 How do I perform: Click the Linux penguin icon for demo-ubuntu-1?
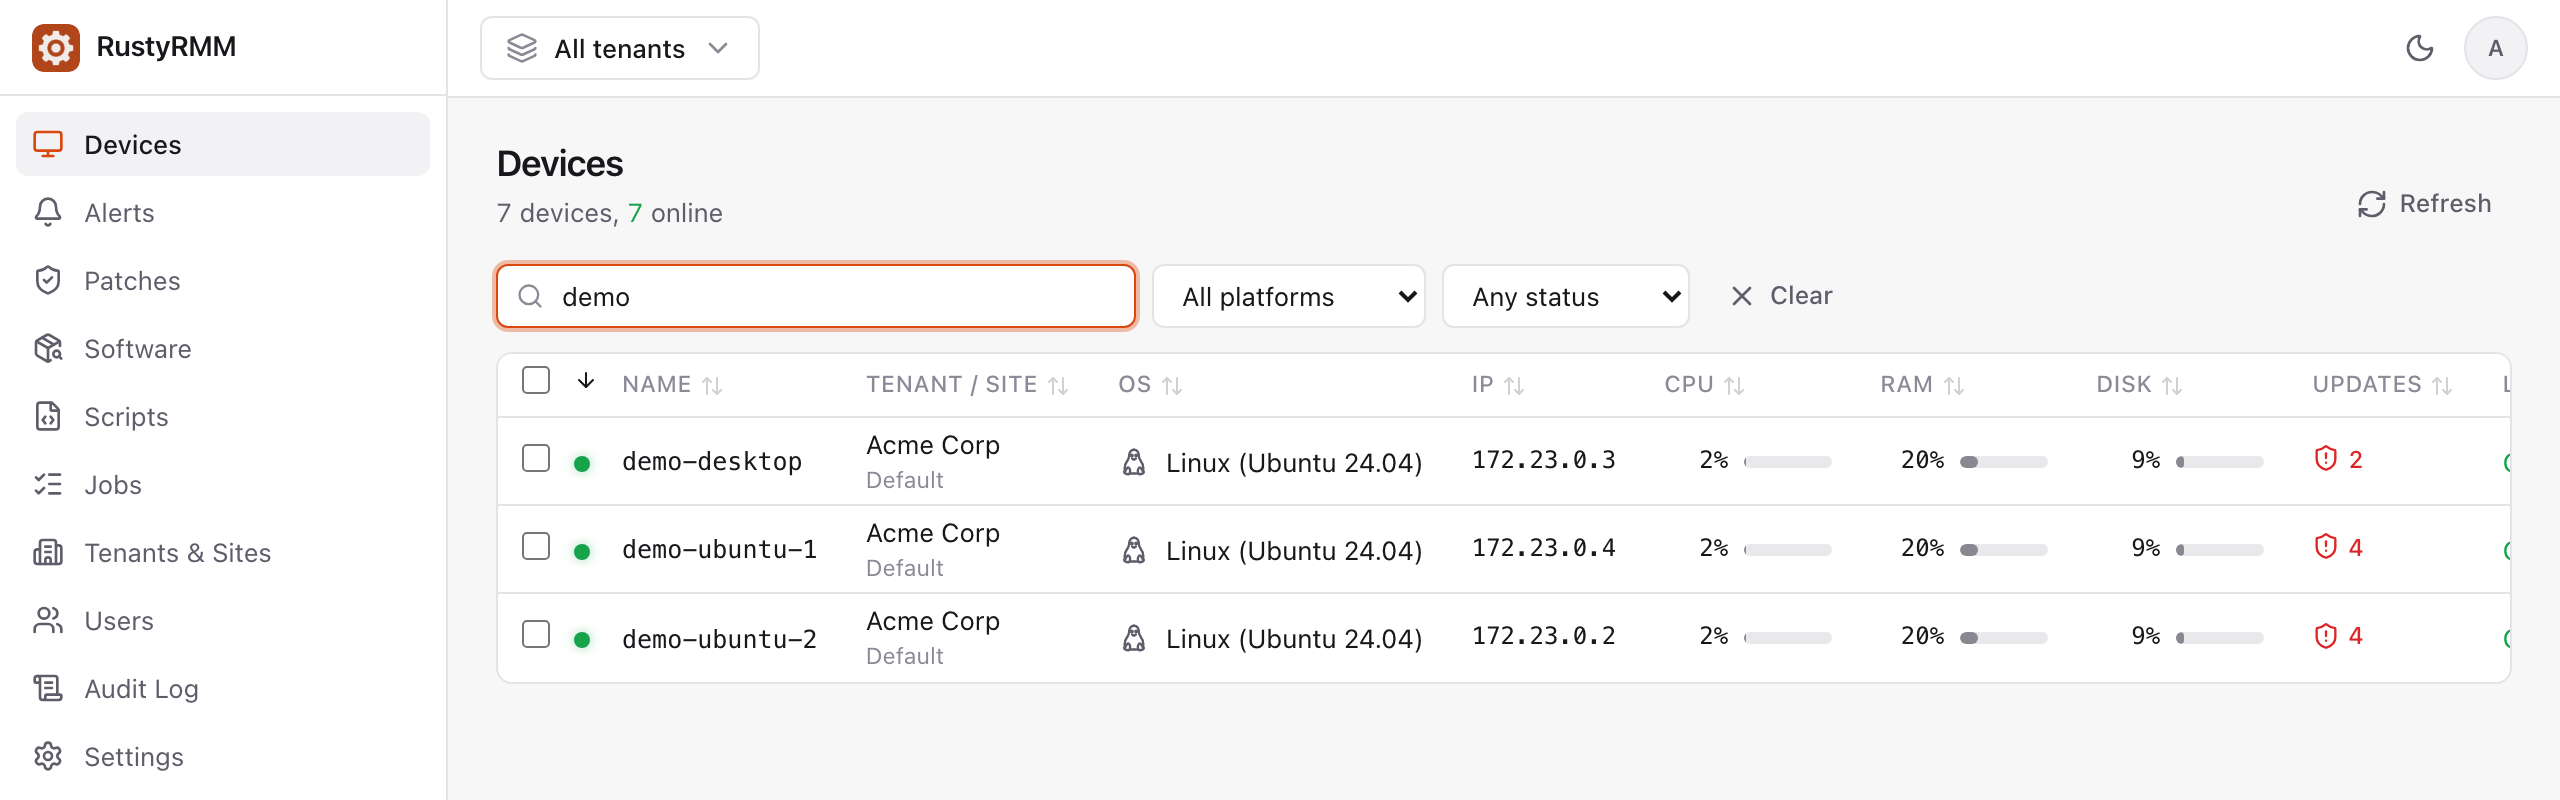pos(1133,550)
